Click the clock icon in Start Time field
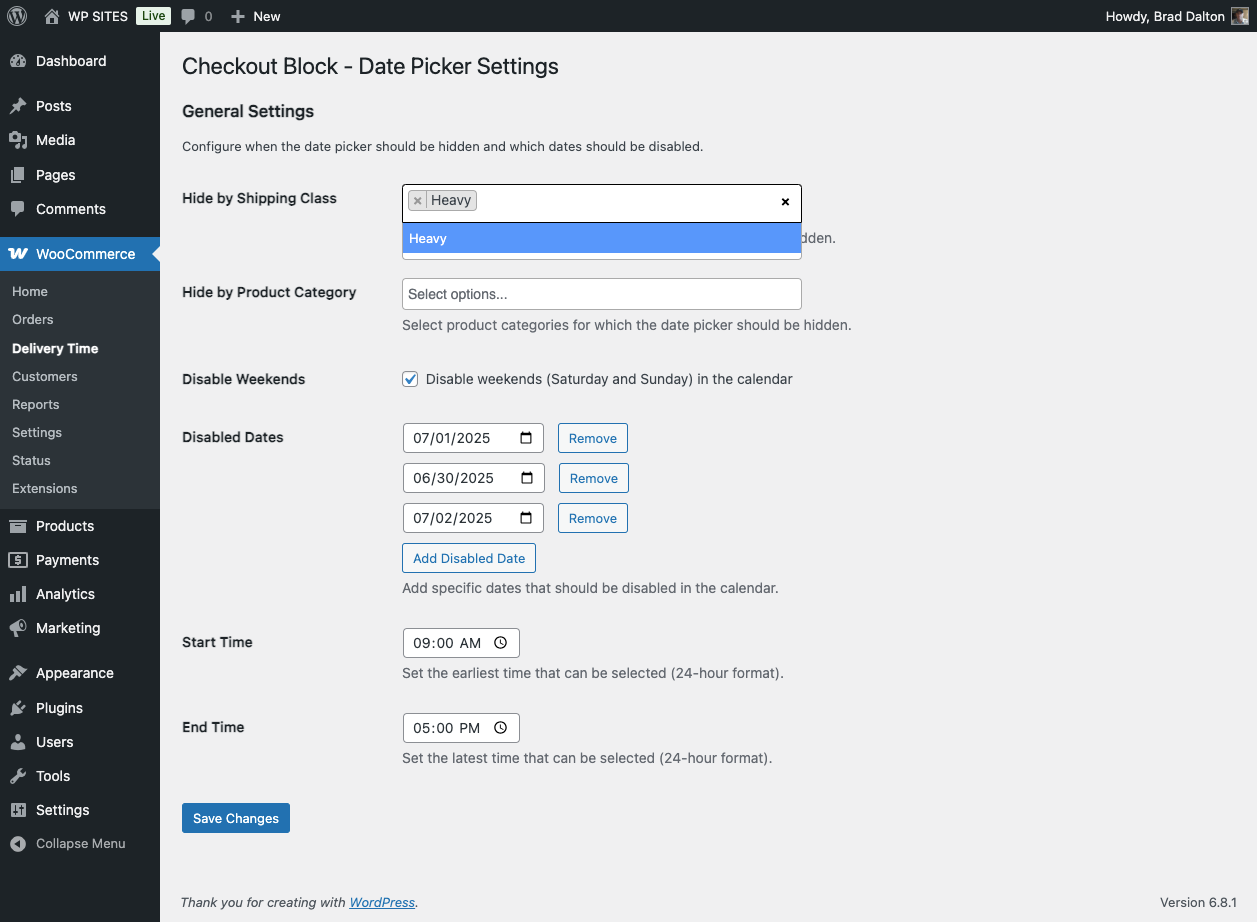 pyautogui.click(x=501, y=643)
